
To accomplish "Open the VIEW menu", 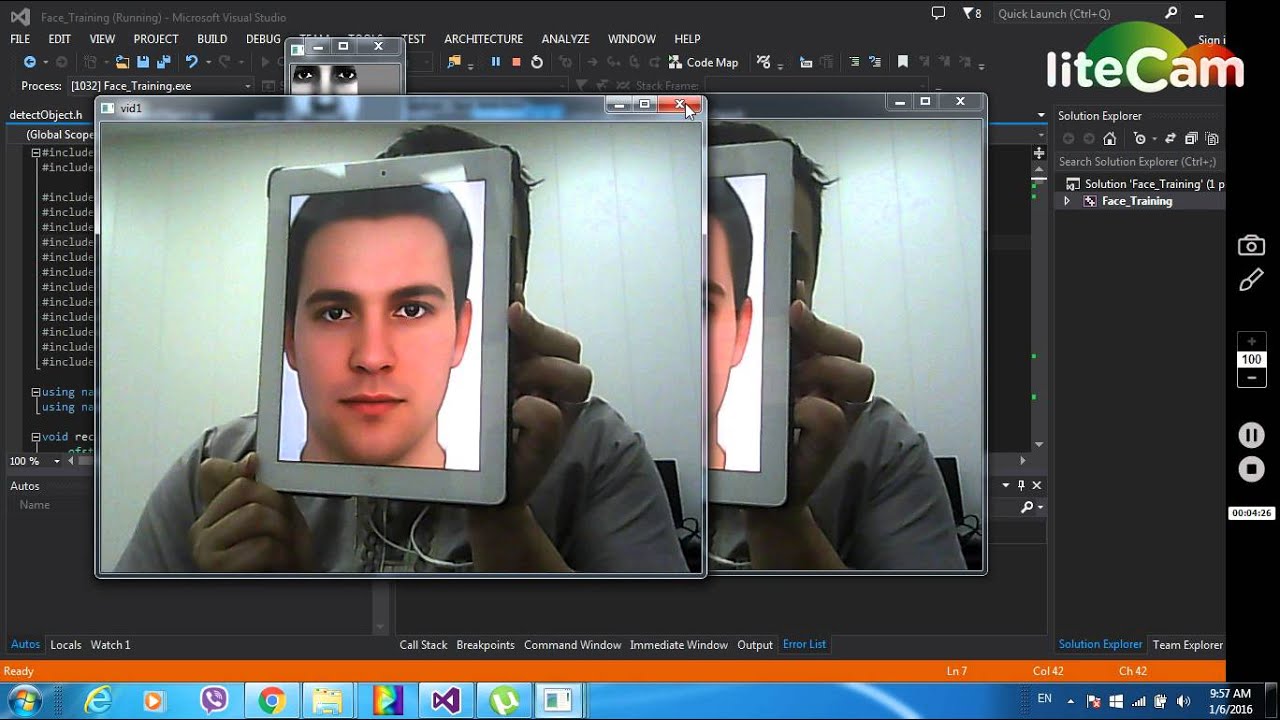I will pos(102,39).
